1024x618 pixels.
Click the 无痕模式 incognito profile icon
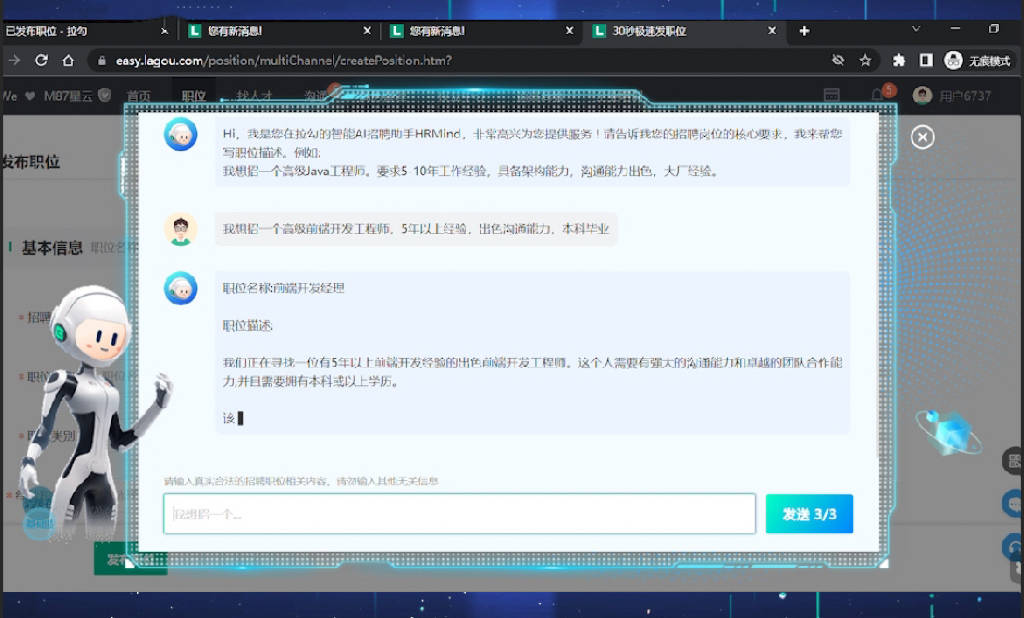(953, 60)
